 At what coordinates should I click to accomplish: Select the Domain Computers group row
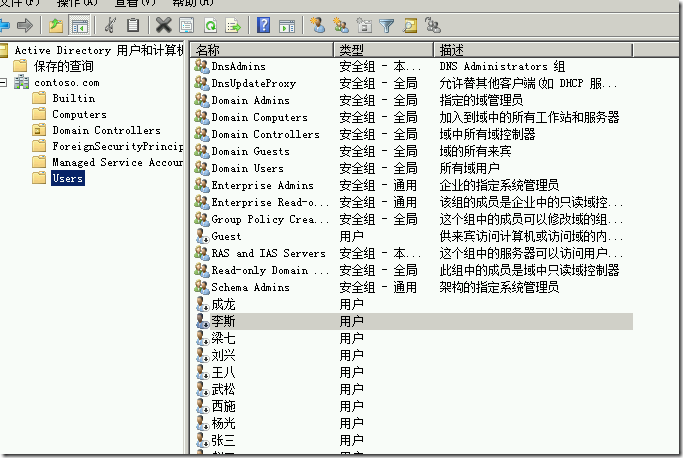click(x=413, y=117)
